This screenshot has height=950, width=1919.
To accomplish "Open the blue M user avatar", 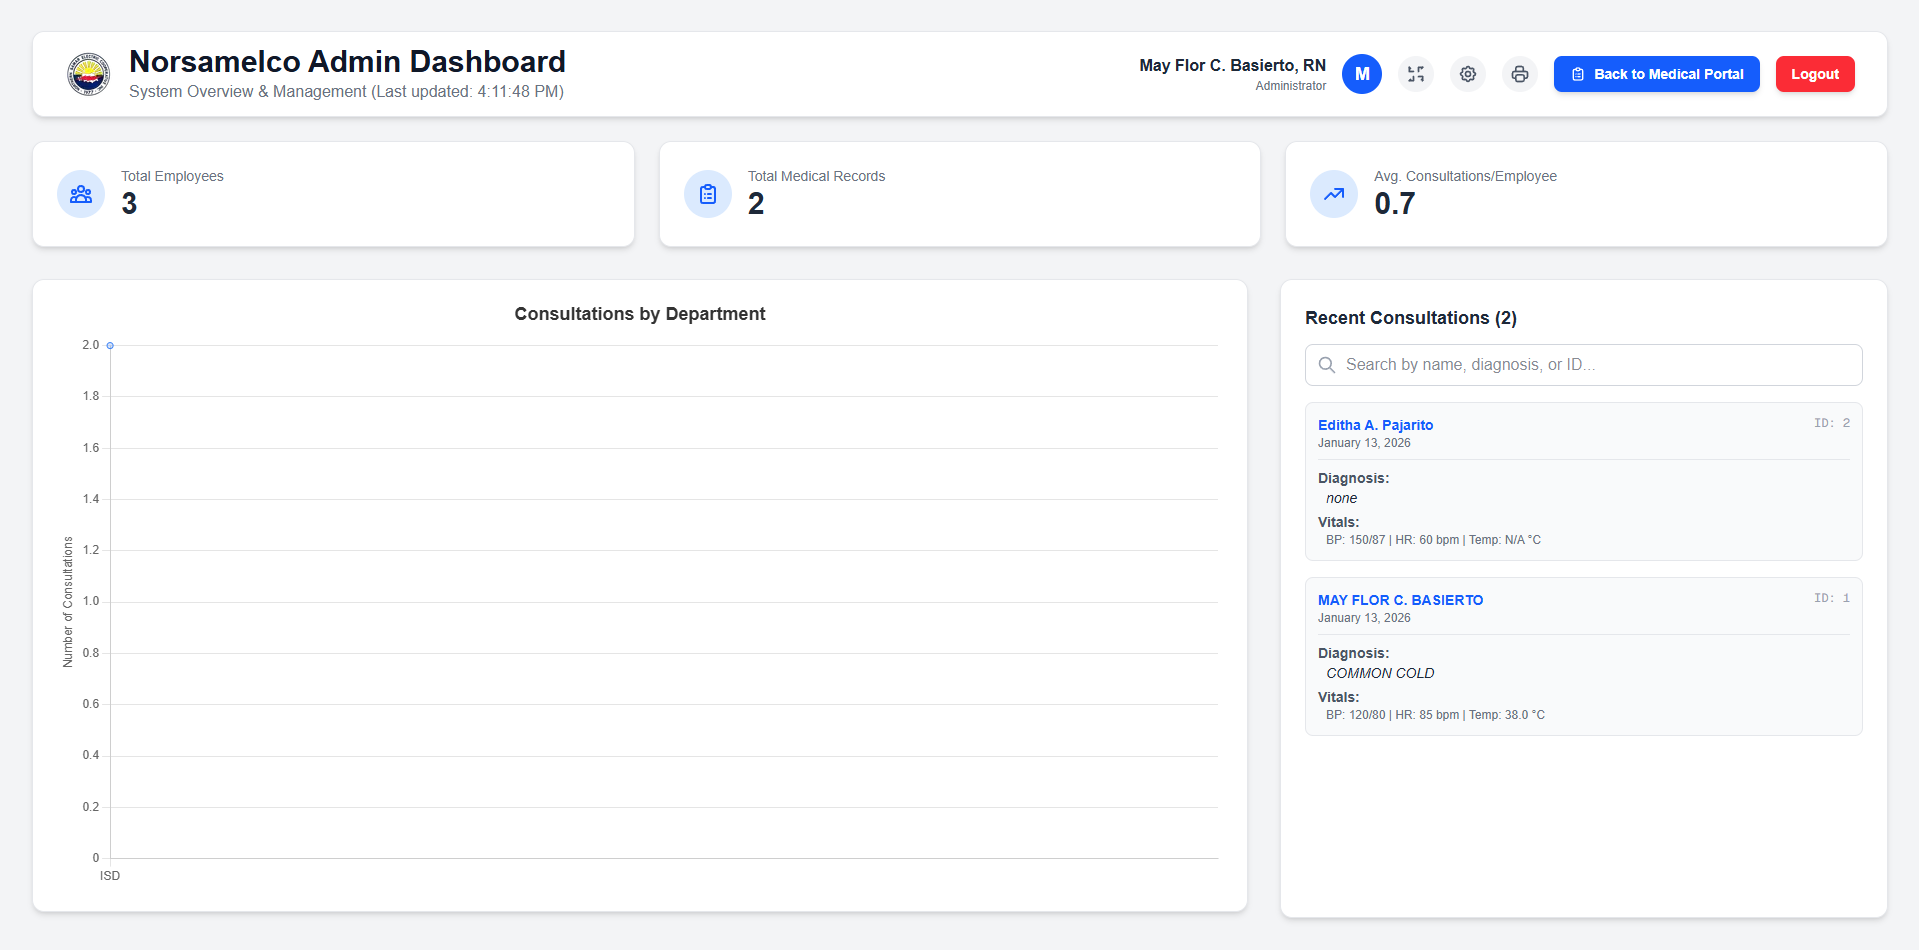I will [1361, 74].
